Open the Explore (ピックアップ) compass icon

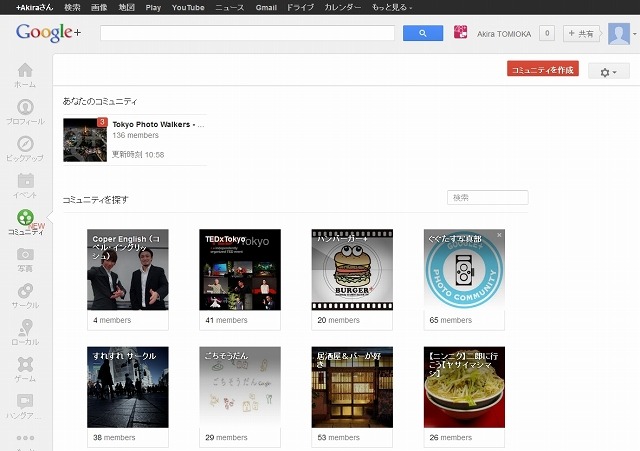[x=25, y=144]
